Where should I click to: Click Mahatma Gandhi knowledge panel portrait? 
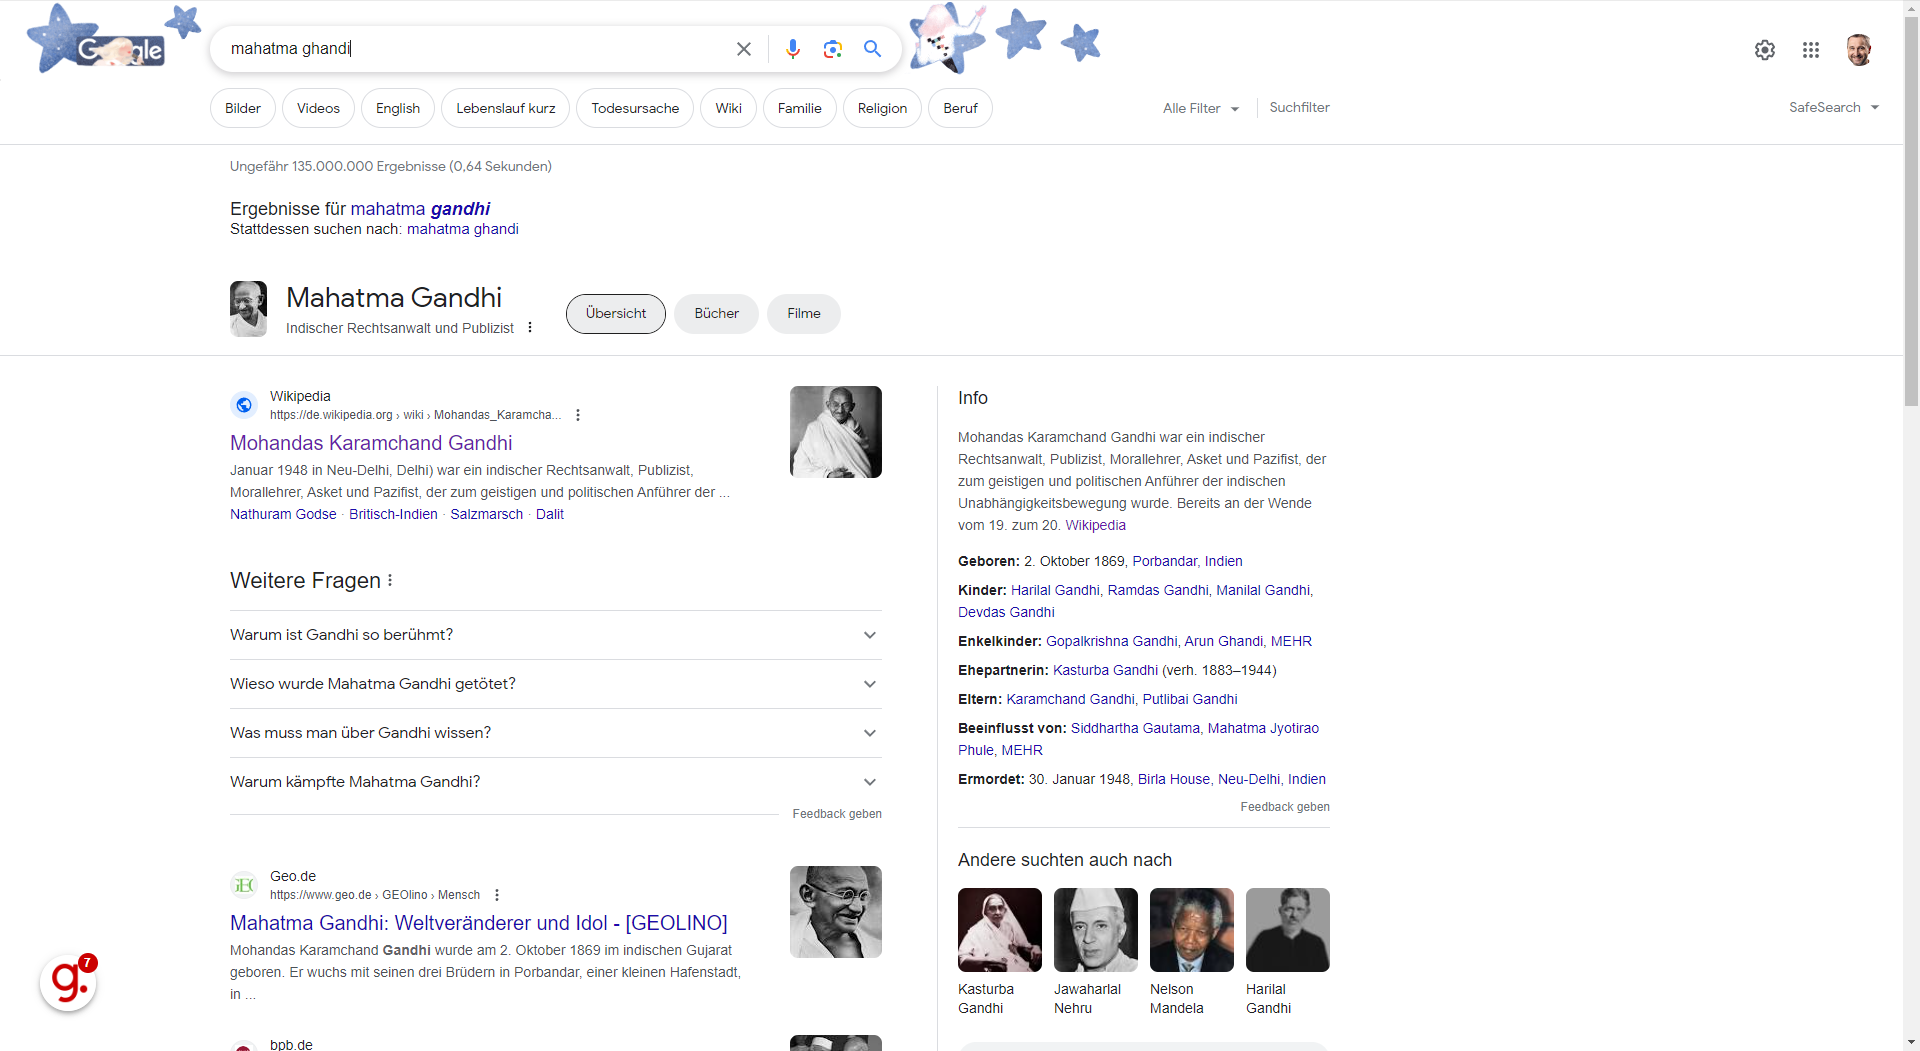tap(248, 309)
